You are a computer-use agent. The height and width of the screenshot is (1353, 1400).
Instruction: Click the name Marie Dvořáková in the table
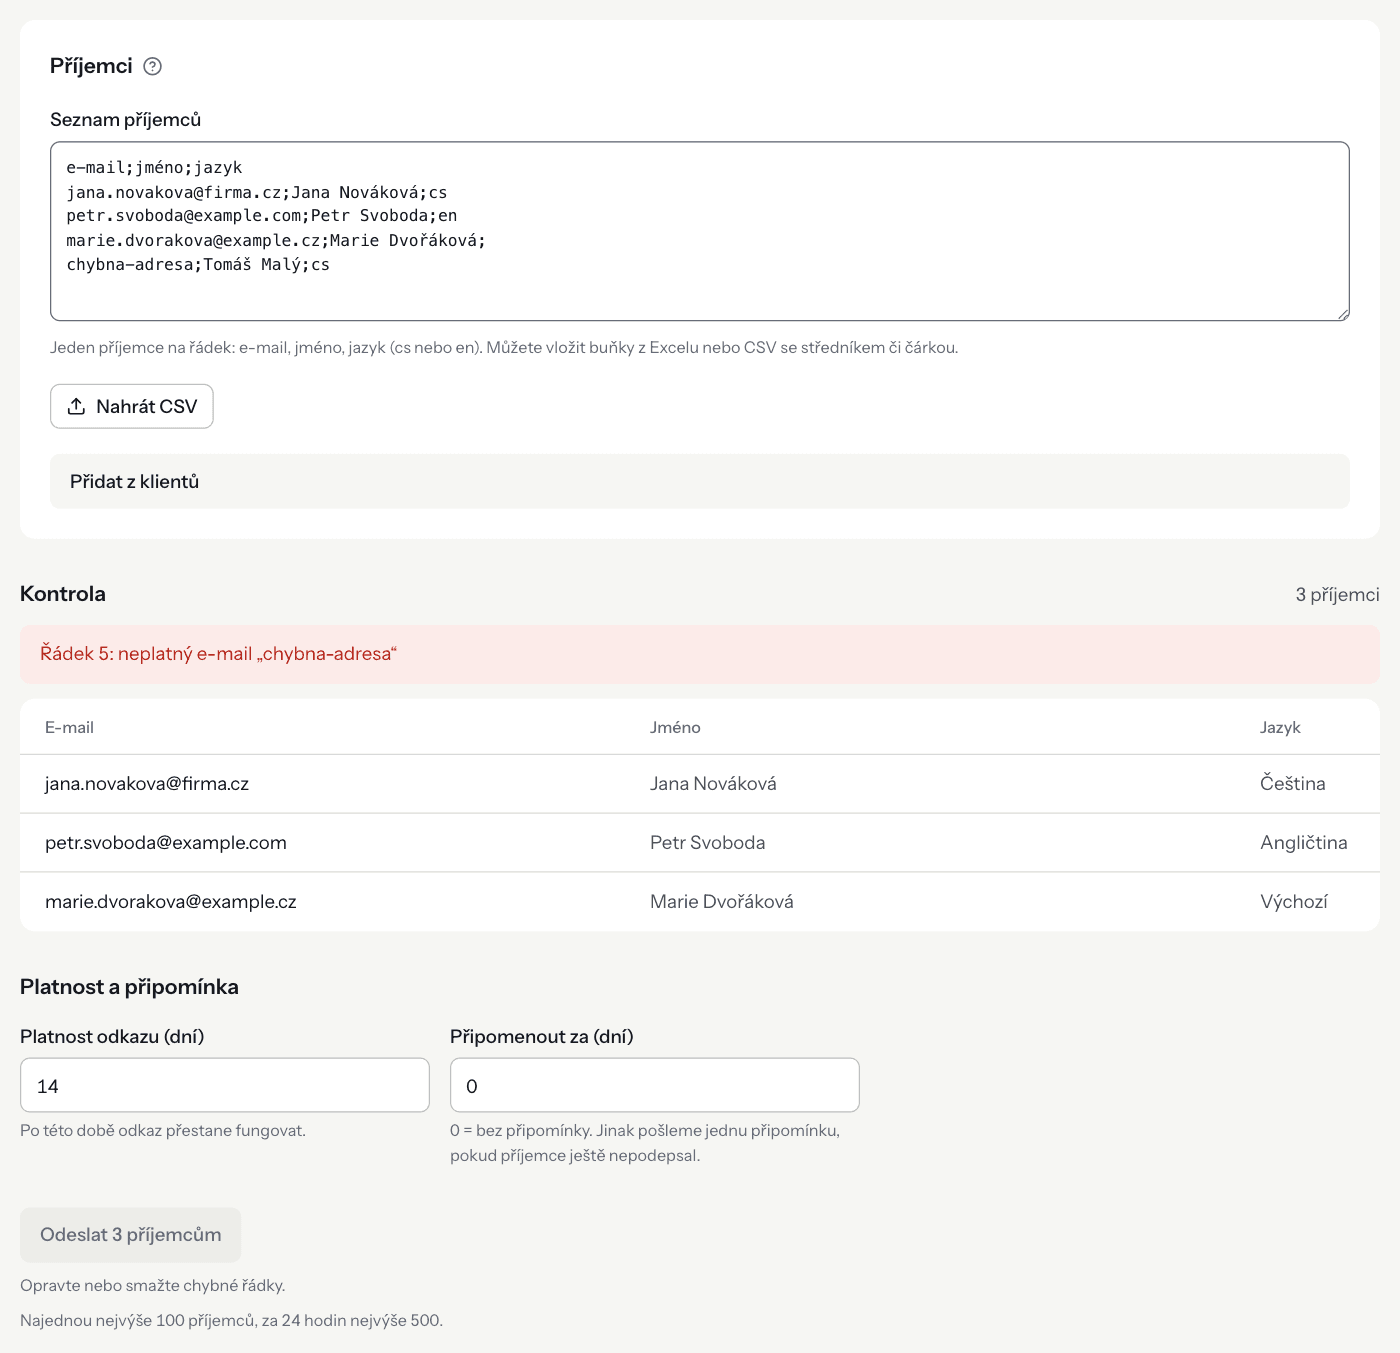click(x=722, y=902)
